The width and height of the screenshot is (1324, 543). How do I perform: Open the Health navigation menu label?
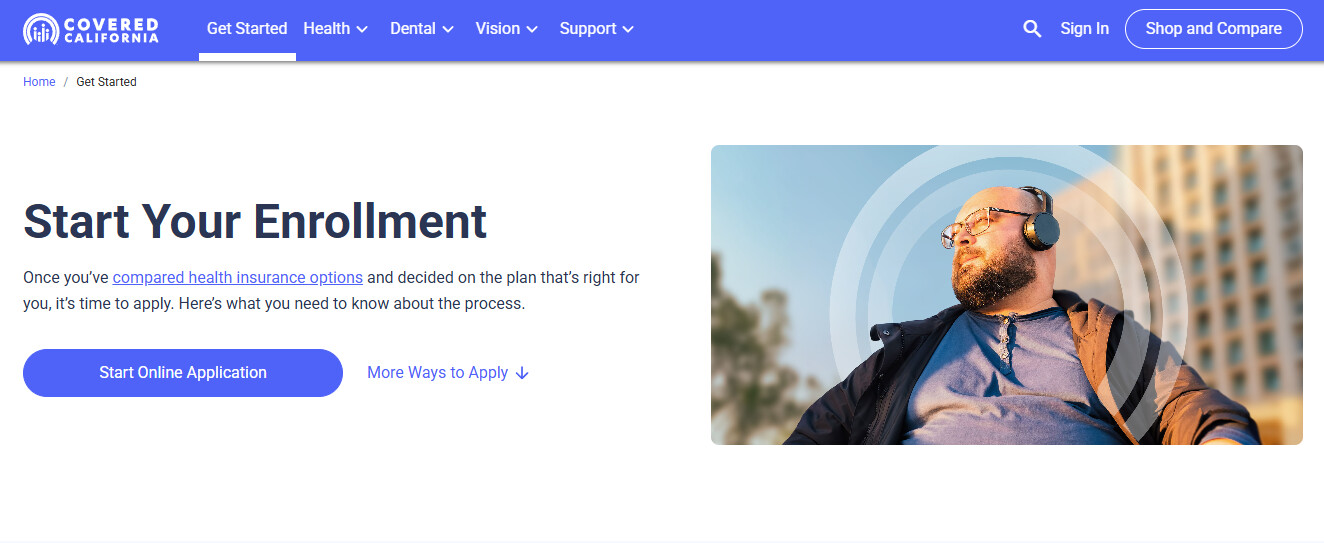[x=327, y=29]
